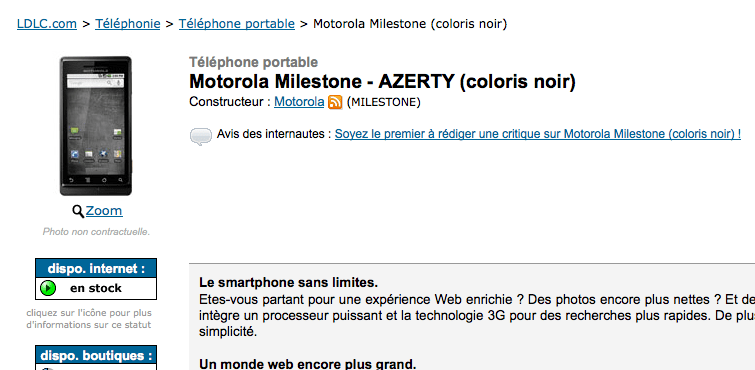Click the 'dispo. boutiques' header box
This screenshot has height=370, width=755.
[96, 356]
